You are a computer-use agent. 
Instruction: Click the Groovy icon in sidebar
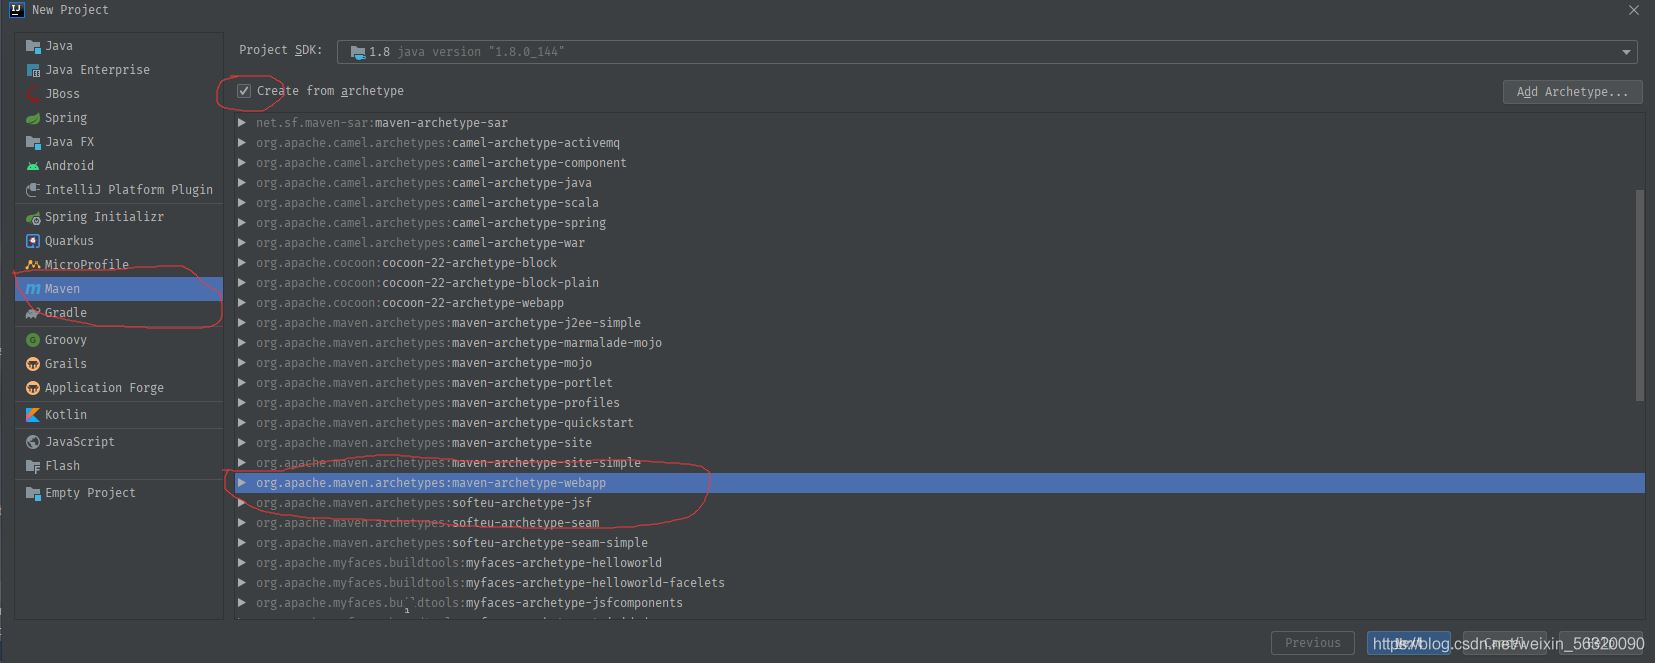click(33, 340)
